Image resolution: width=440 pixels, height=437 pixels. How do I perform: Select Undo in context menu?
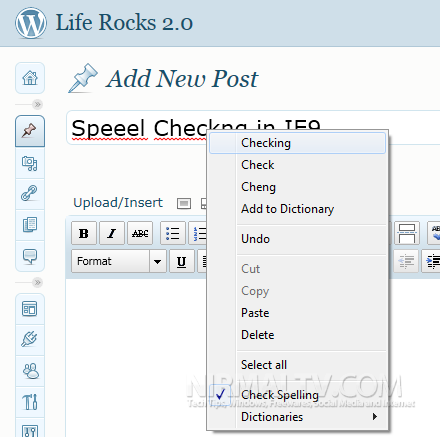click(x=297, y=239)
